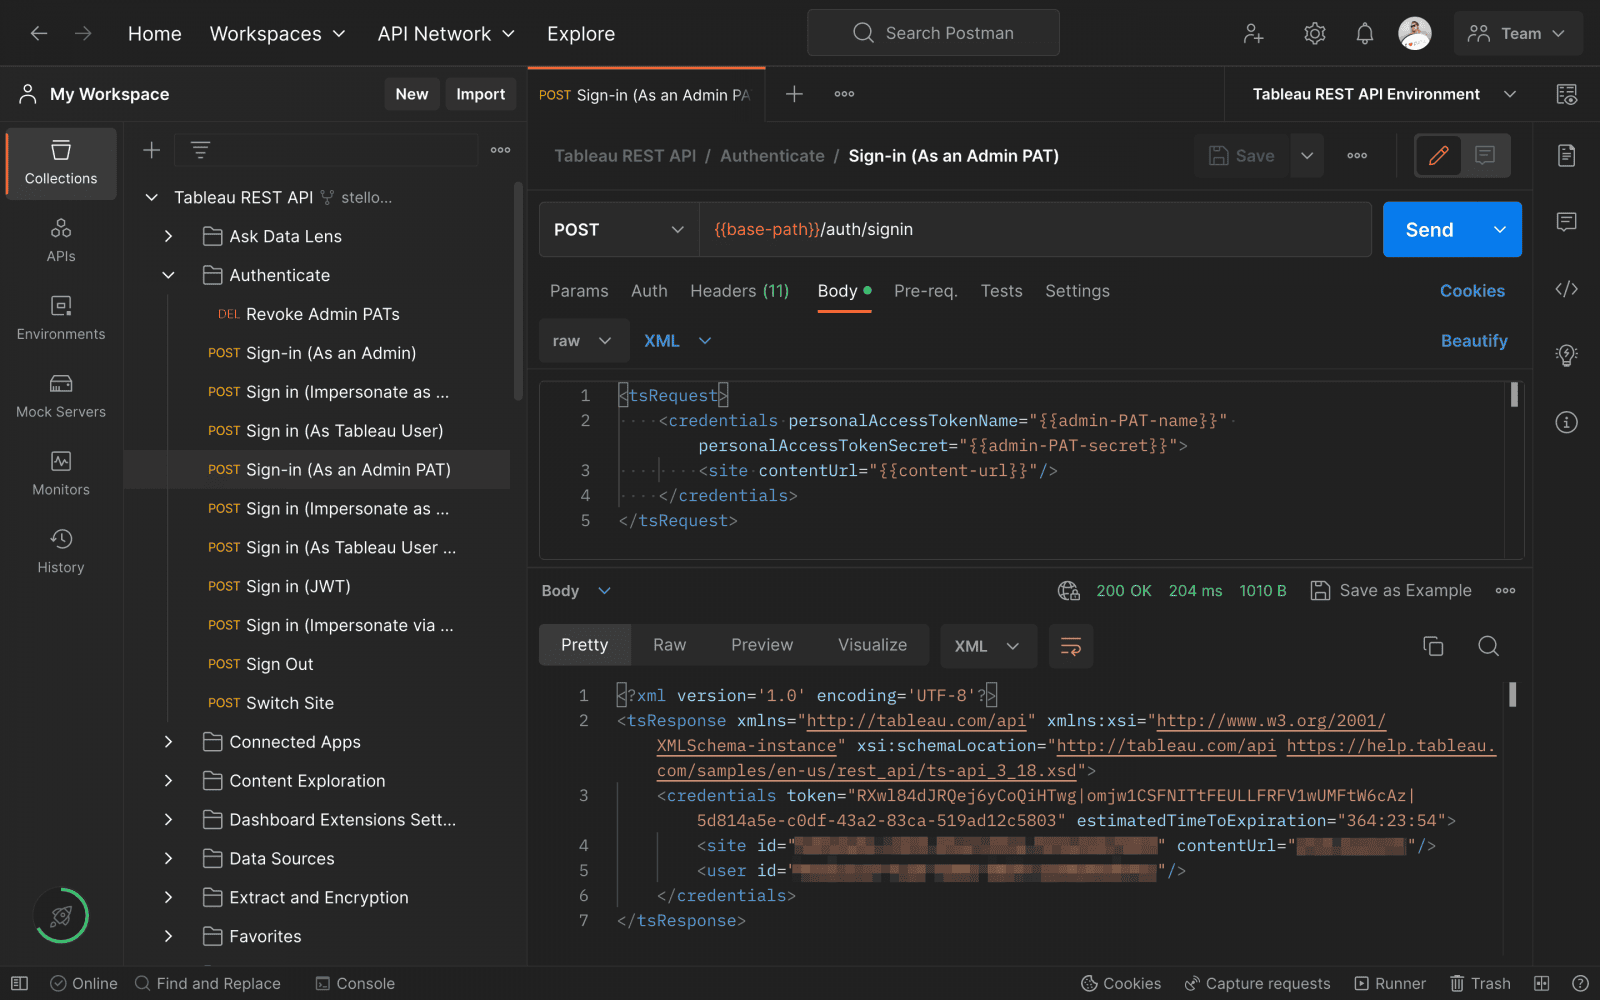Go back using the left arrow
This screenshot has height=1000, width=1600.
pyautogui.click(x=39, y=33)
